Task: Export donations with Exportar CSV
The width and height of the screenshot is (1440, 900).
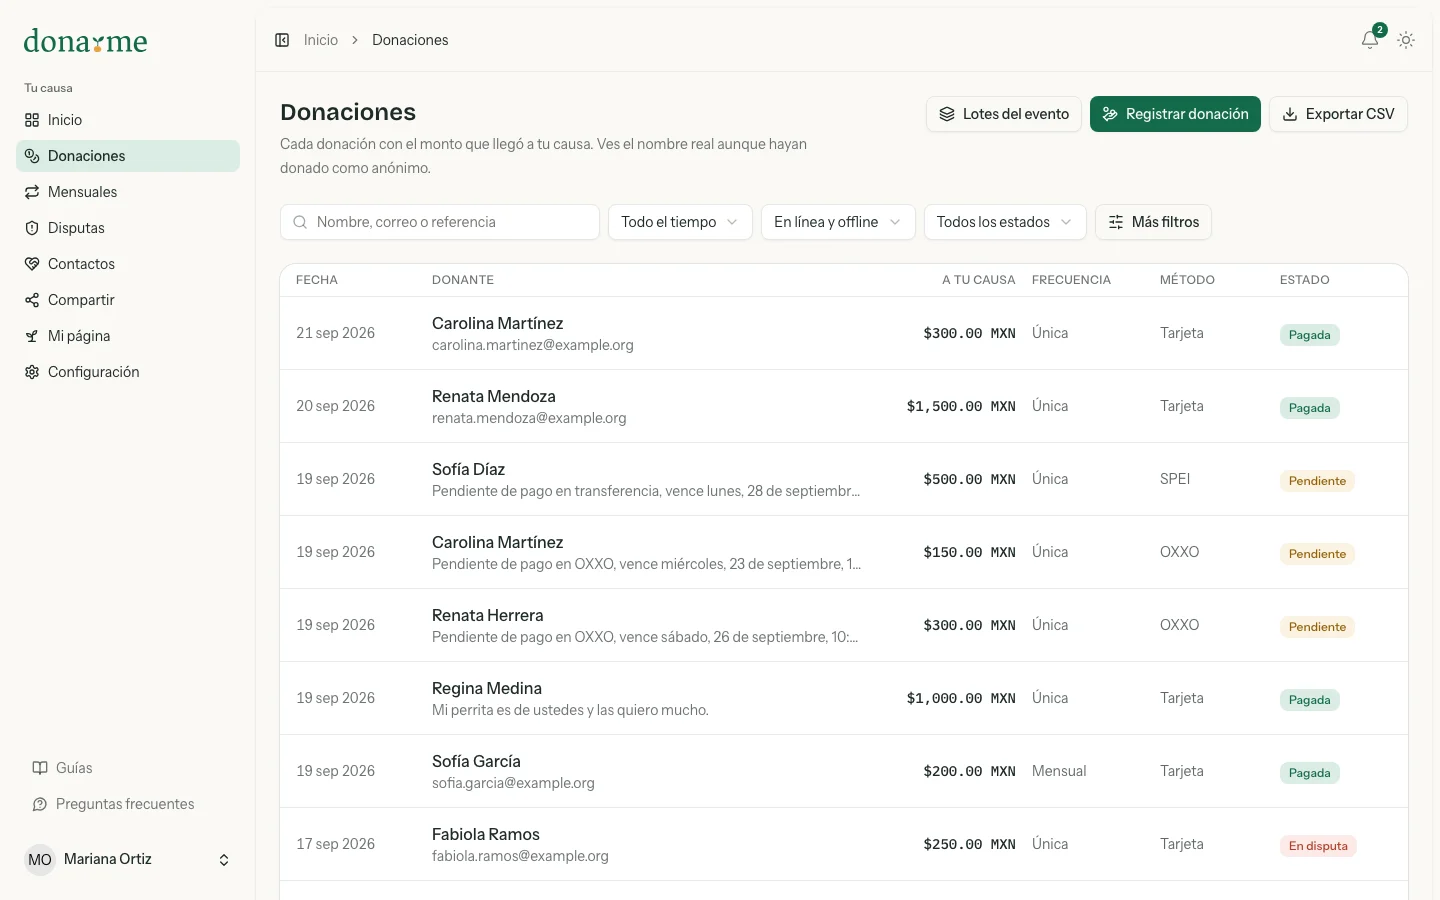Action: click(x=1338, y=114)
